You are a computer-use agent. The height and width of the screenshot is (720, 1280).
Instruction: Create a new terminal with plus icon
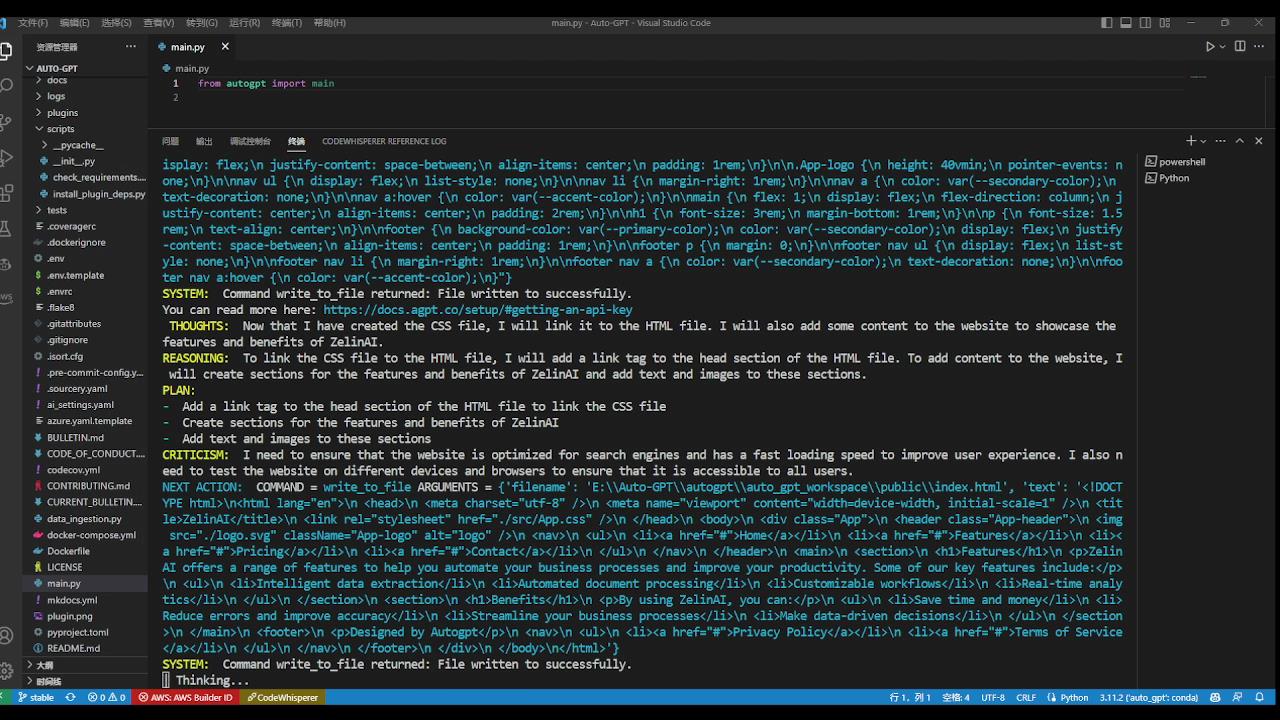pos(1190,141)
